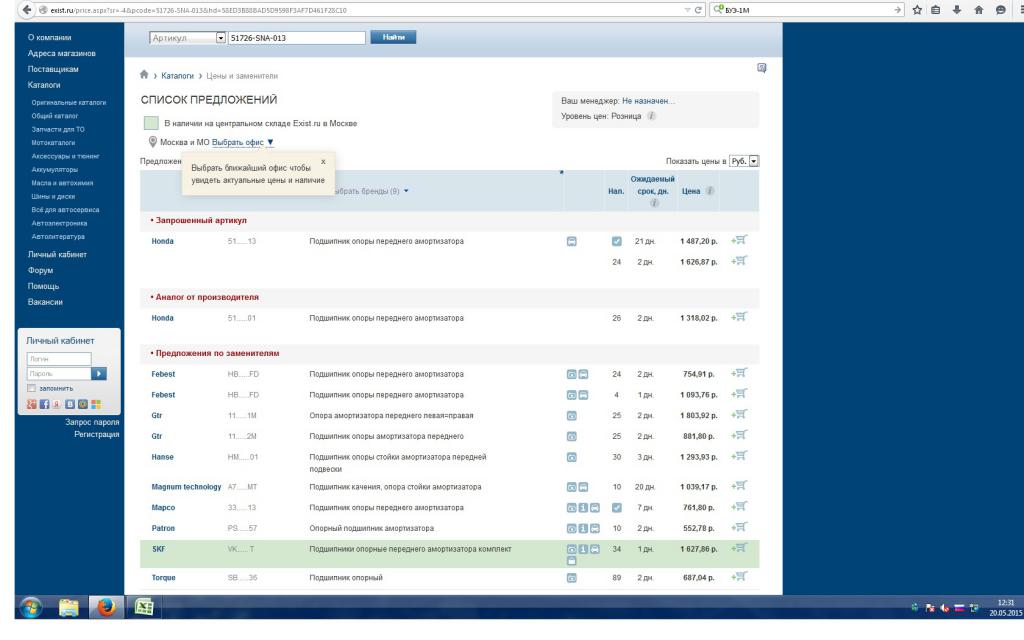
Task: Expand Выбрать бренды (9) filter
Action: [x=371, y=191]
